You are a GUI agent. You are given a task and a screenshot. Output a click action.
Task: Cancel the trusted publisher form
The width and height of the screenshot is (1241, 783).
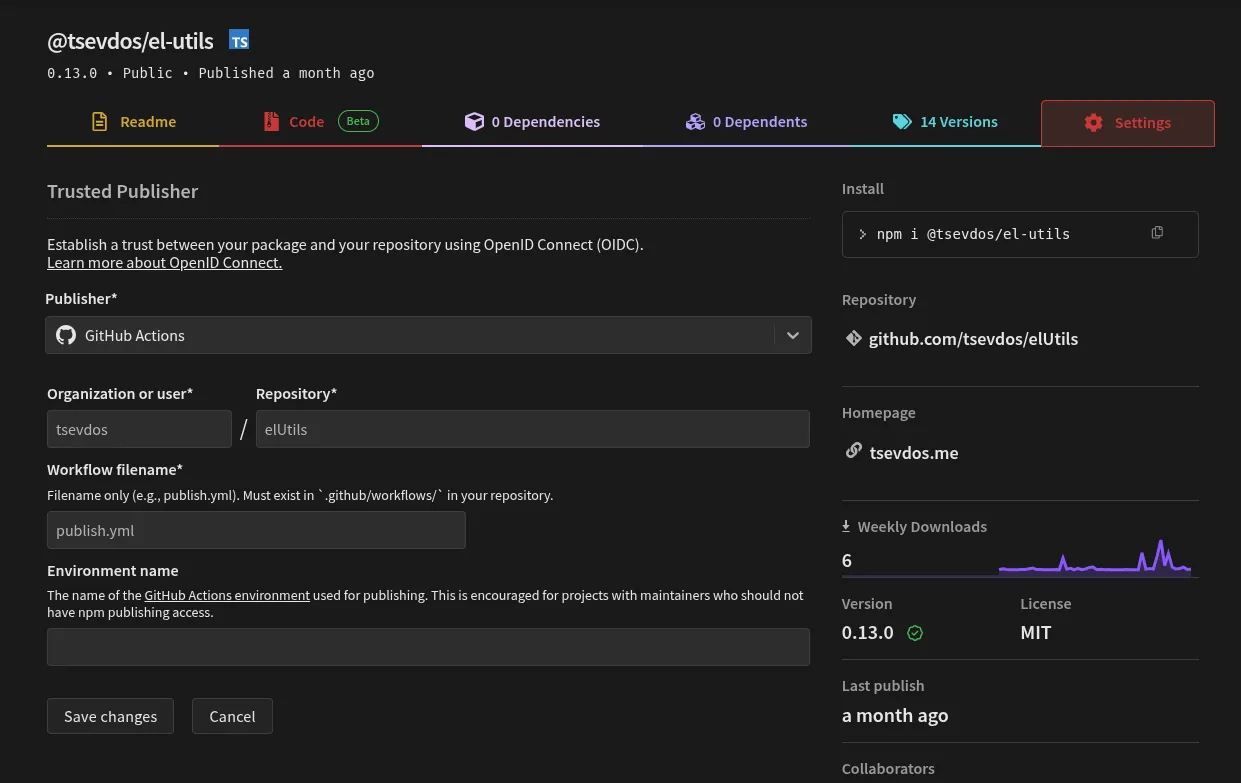232,716
